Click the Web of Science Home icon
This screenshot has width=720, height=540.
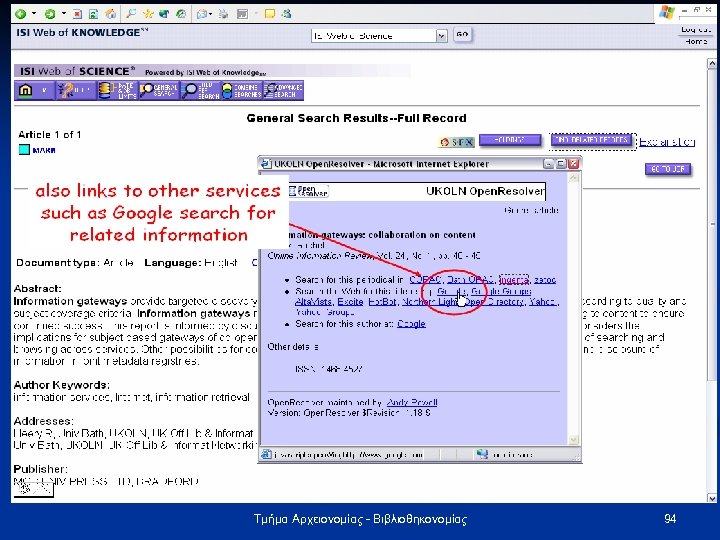pos(34,90)
